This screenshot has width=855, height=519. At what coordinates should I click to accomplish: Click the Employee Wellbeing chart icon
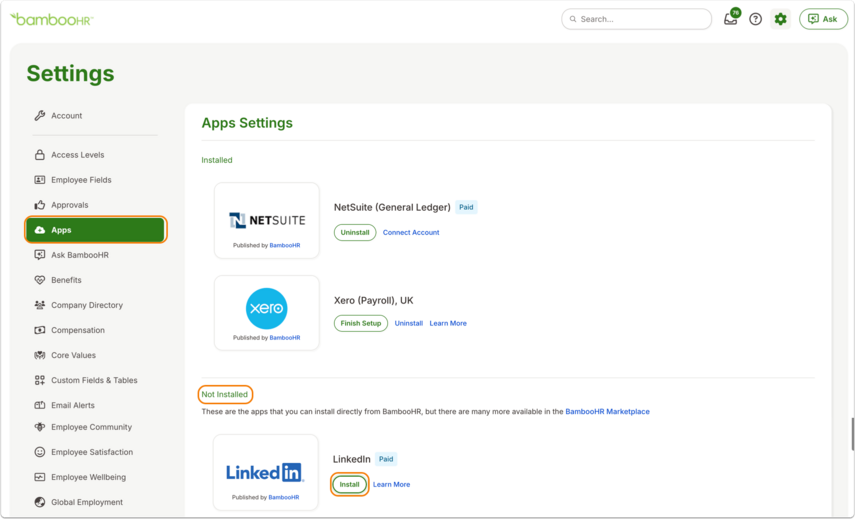tap(40, 477)
